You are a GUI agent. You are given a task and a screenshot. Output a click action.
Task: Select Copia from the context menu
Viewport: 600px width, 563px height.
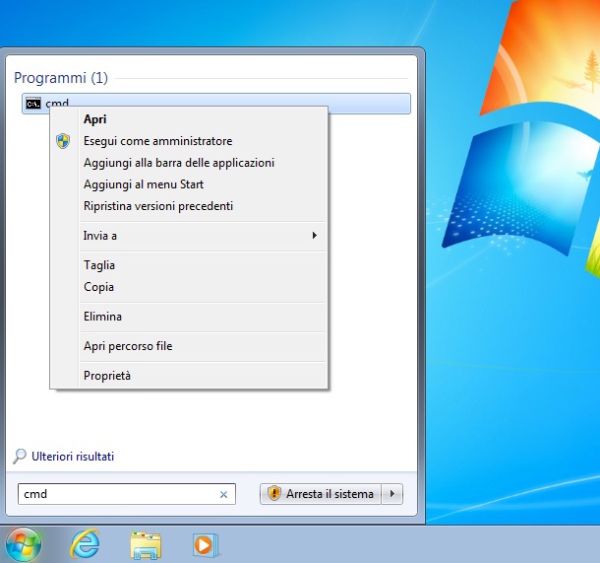click(99, 287)
